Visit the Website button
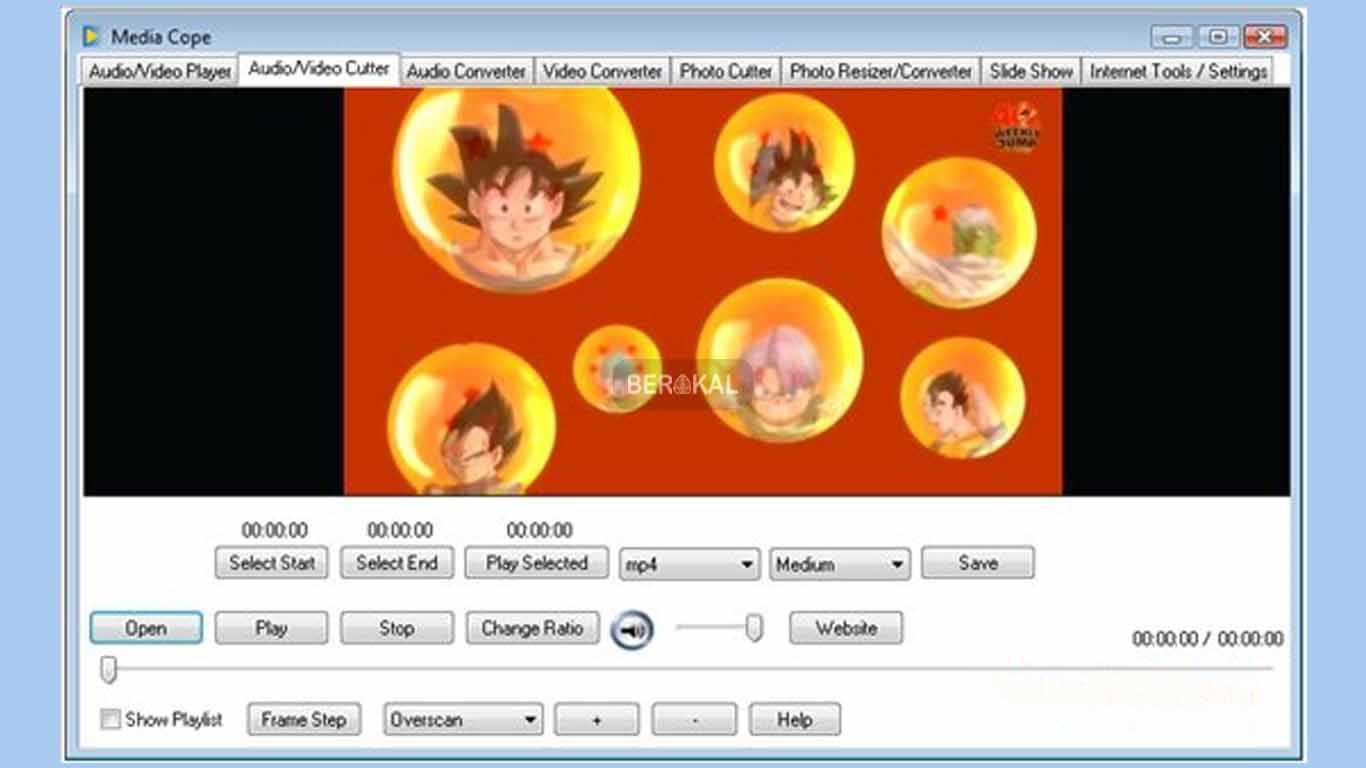The height and width of the screenshot is (768, 1366). click(846, 629)
